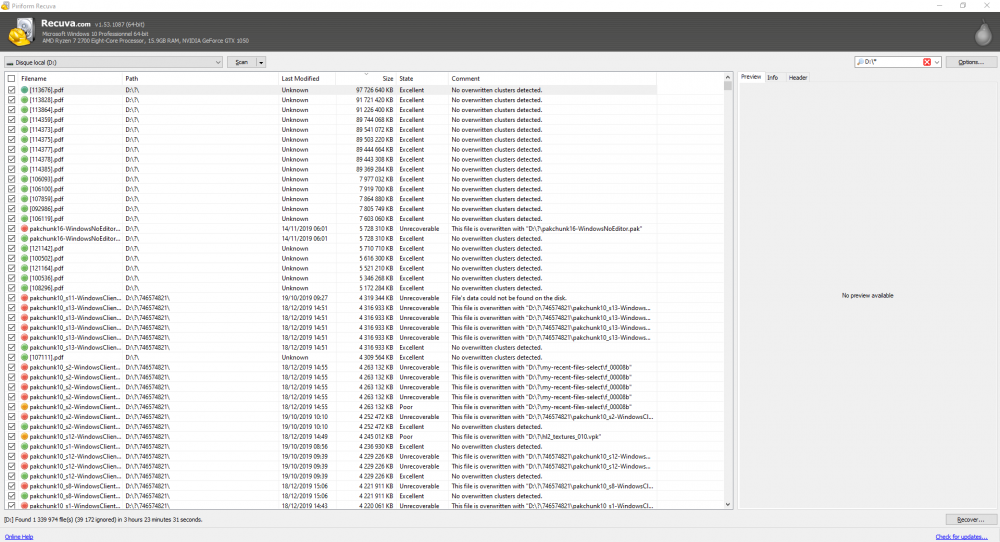1000x542 pixels.
Task: Uncheck the [100502].pdf checkbox
Action: click(x=11, y=258)
